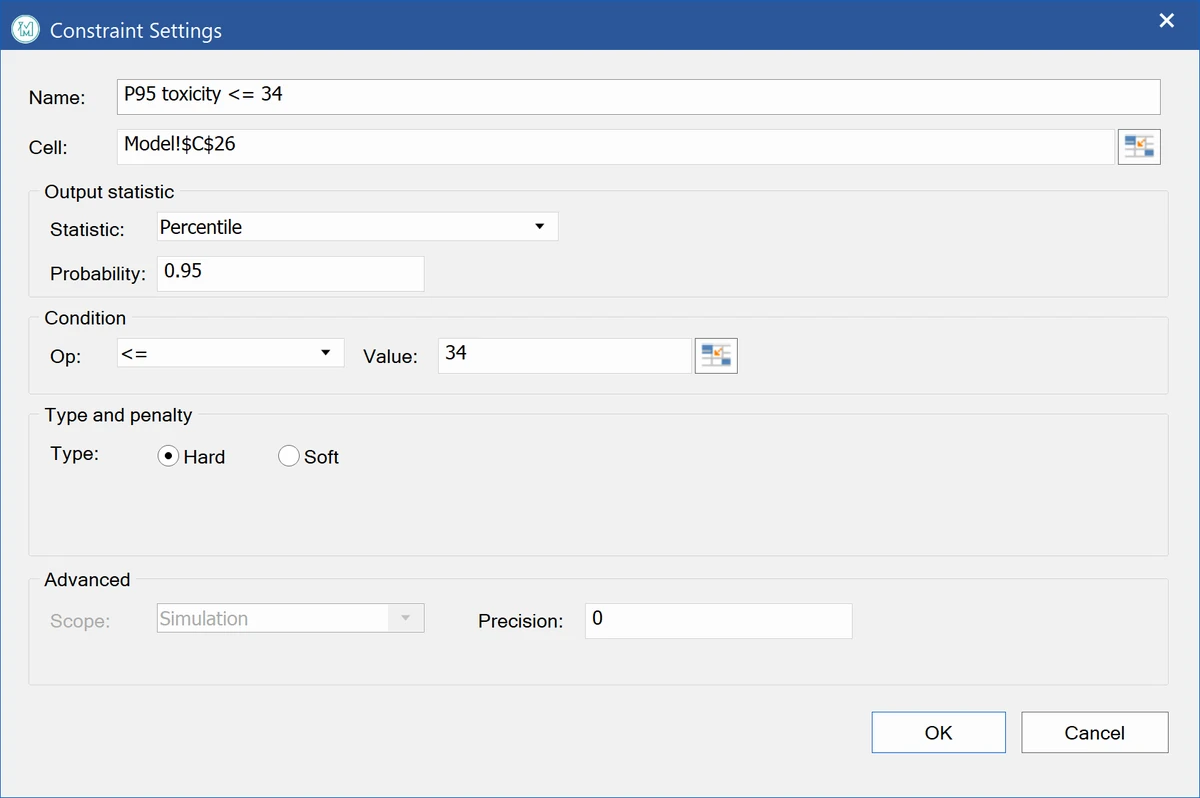1200x798 pixels.
Task: Select the Soft constraint type
Action: pos(309,456)
